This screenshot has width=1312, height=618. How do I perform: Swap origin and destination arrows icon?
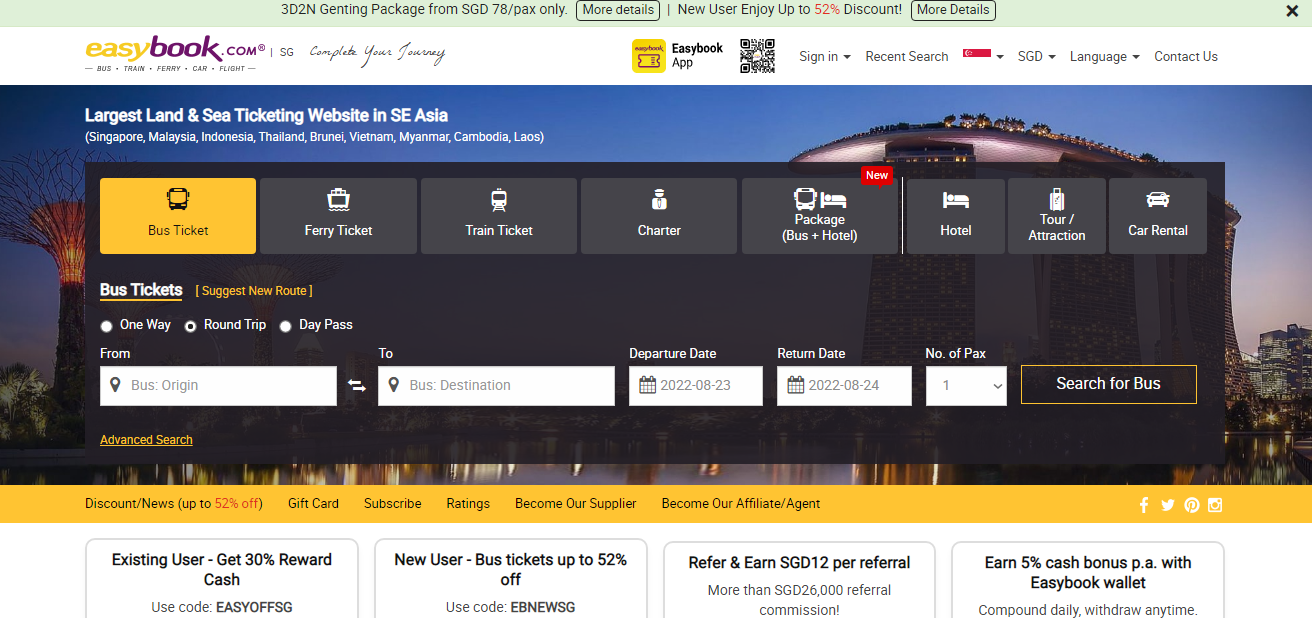[357, 386]
